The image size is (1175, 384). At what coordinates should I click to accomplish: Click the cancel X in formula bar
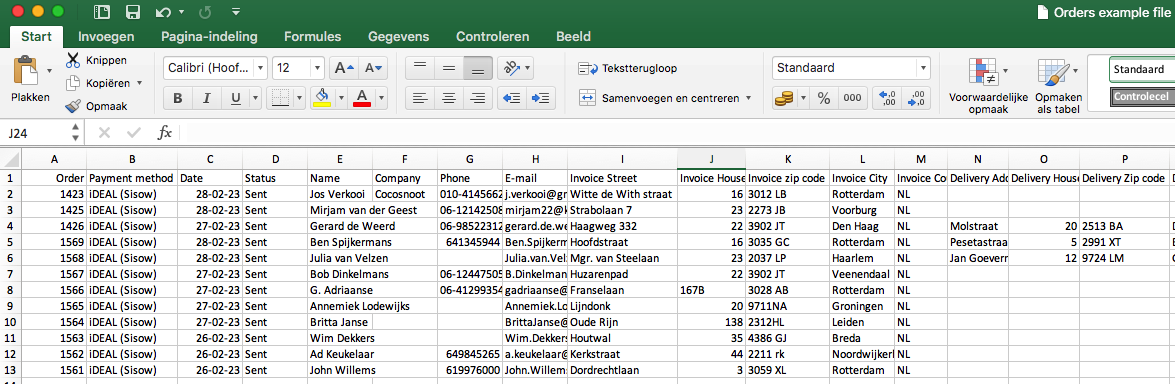pyautogui.click(x=104, y=133)
